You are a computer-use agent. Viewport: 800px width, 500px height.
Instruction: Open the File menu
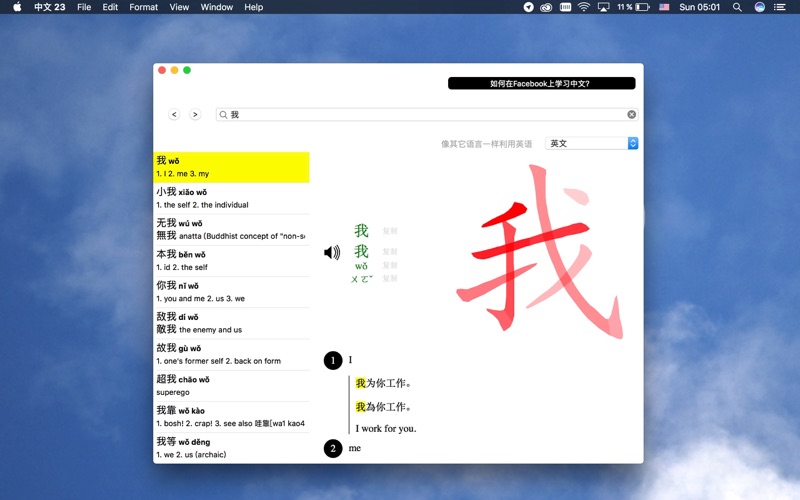click(84, 7)
